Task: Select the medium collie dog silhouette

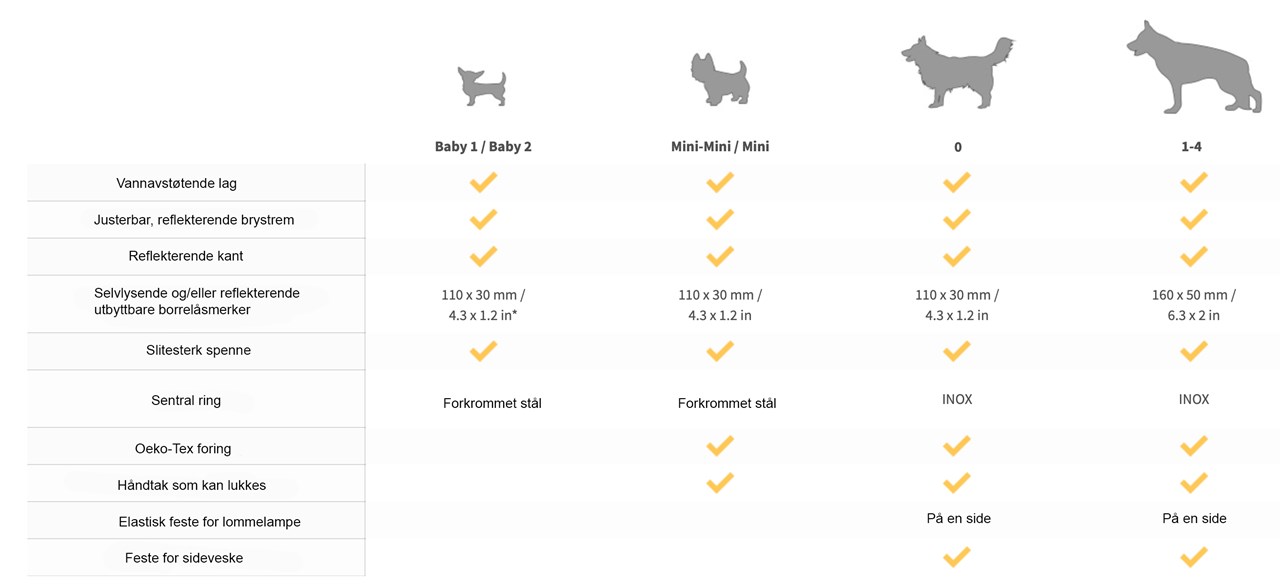Action: (x=957, y=71)
